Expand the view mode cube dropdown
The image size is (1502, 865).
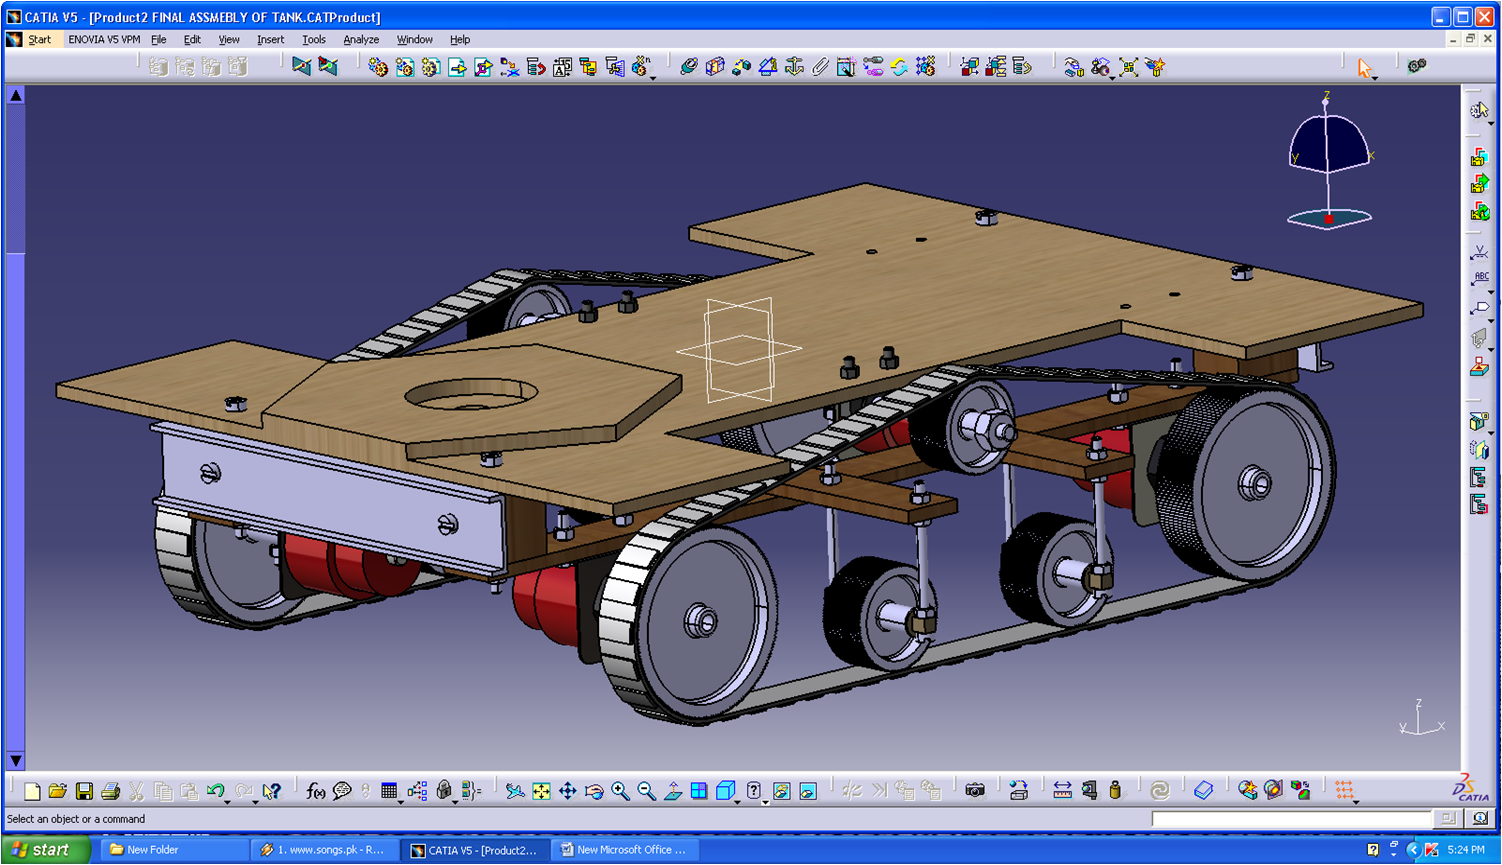pos(738,801)
